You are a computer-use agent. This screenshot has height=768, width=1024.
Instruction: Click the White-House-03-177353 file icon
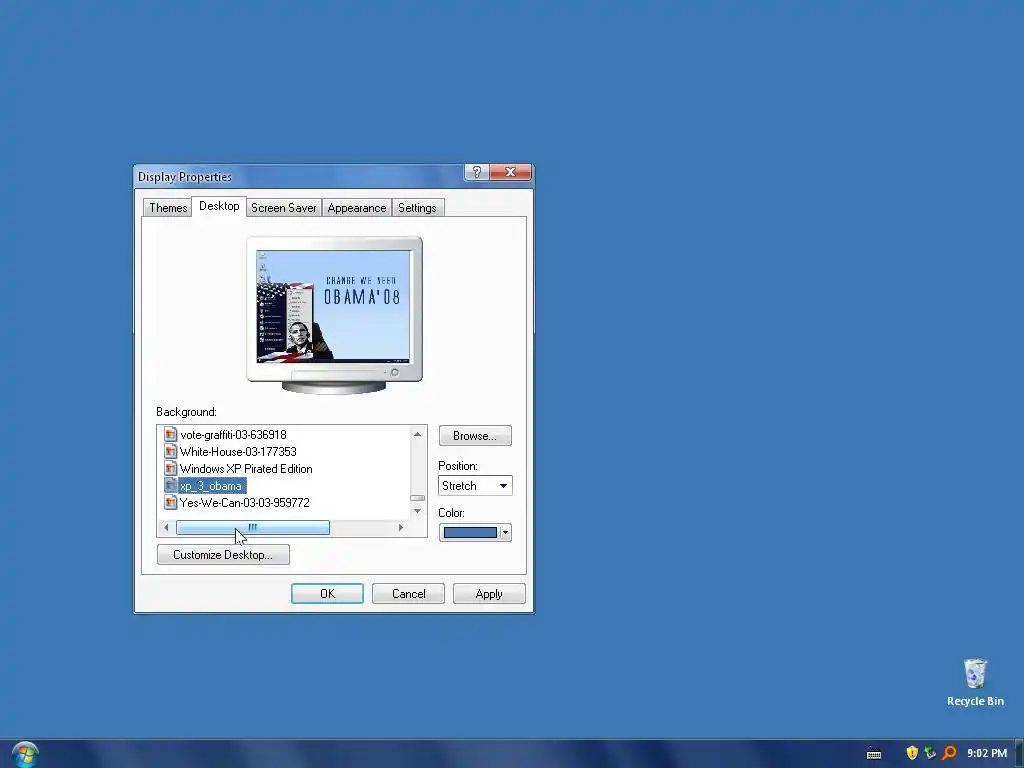click(170, 451)
